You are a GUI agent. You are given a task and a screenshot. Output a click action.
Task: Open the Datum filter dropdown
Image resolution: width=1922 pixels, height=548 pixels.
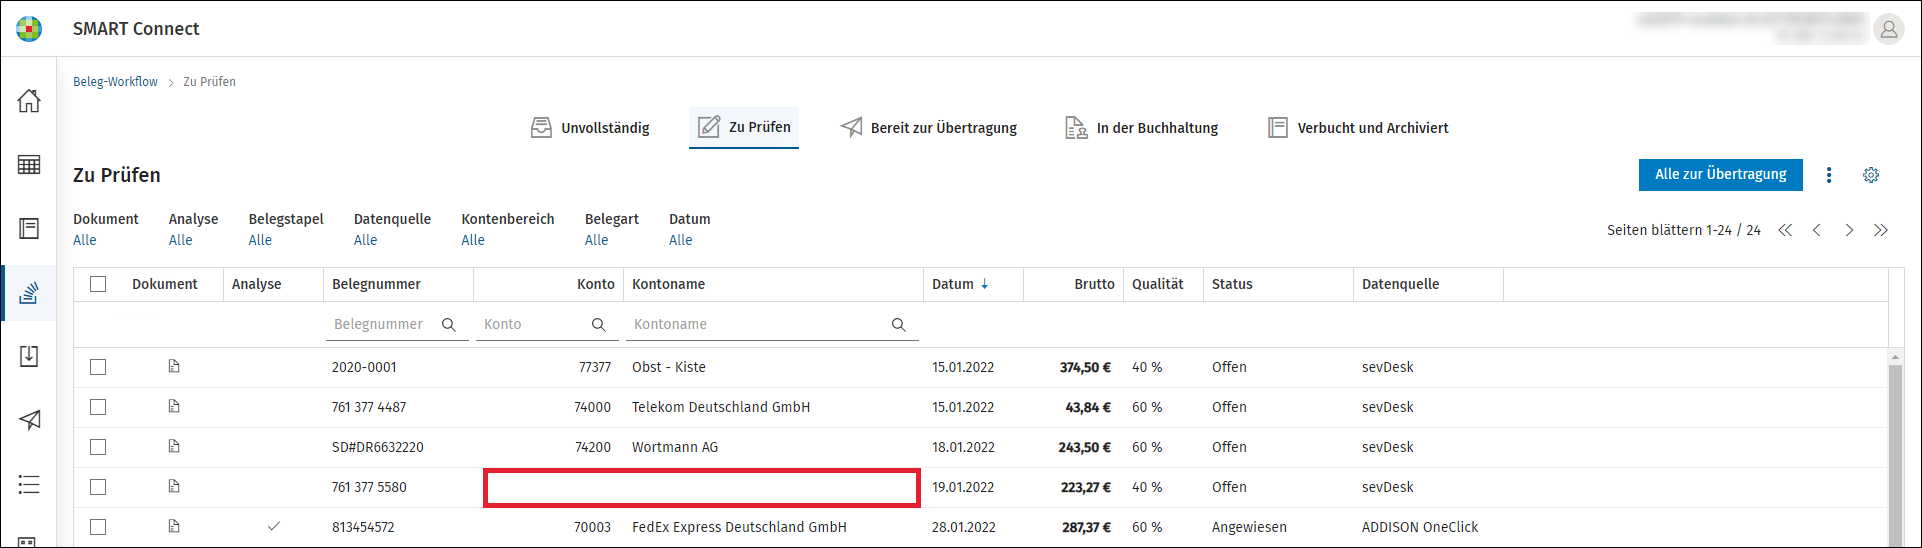coord(681,240)
